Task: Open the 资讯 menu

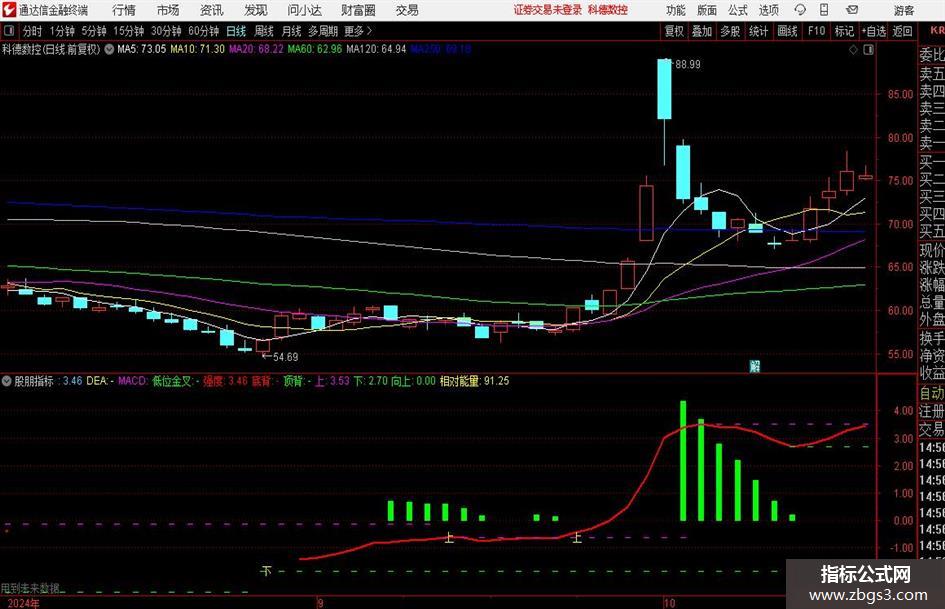Action: point(212,10)
